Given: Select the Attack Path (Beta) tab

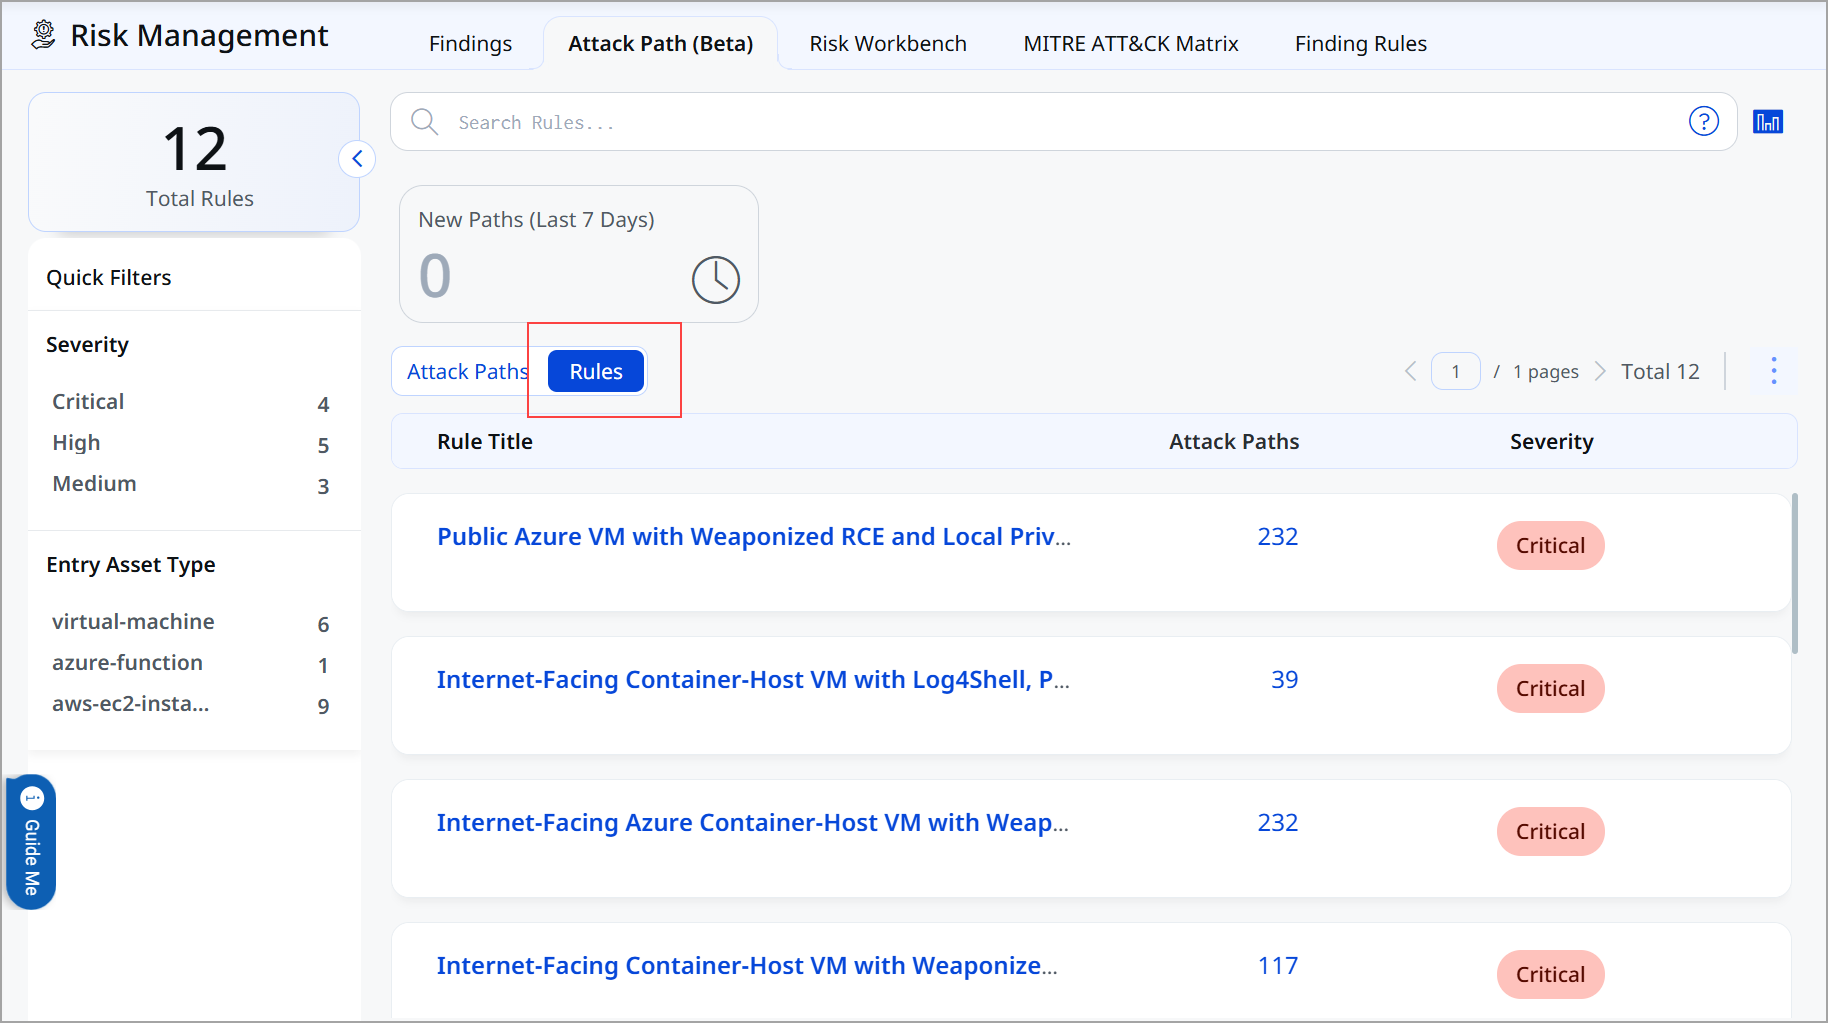Looking at the screenshot, I should click(661, 44).
